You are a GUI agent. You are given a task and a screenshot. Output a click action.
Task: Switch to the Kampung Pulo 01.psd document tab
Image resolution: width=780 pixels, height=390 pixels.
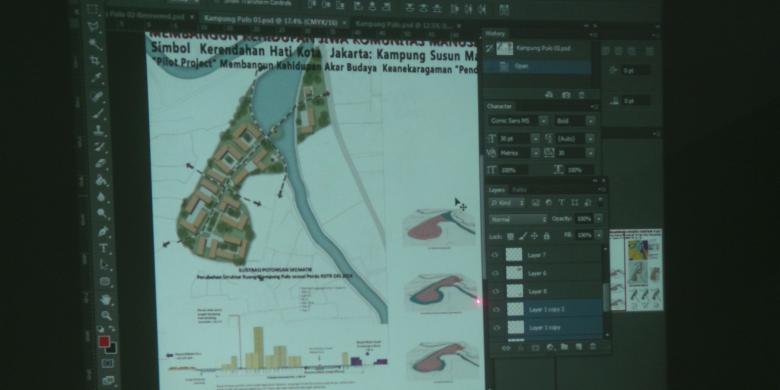coord(271,23)
